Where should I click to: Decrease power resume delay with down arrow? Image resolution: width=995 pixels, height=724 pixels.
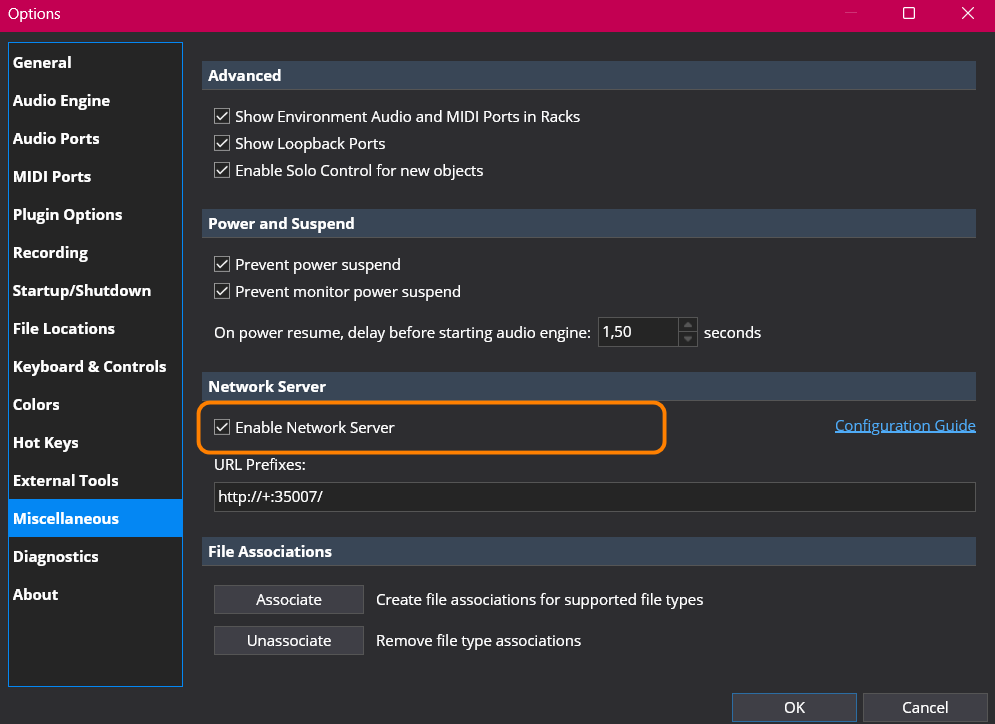[x=688, y=339]
